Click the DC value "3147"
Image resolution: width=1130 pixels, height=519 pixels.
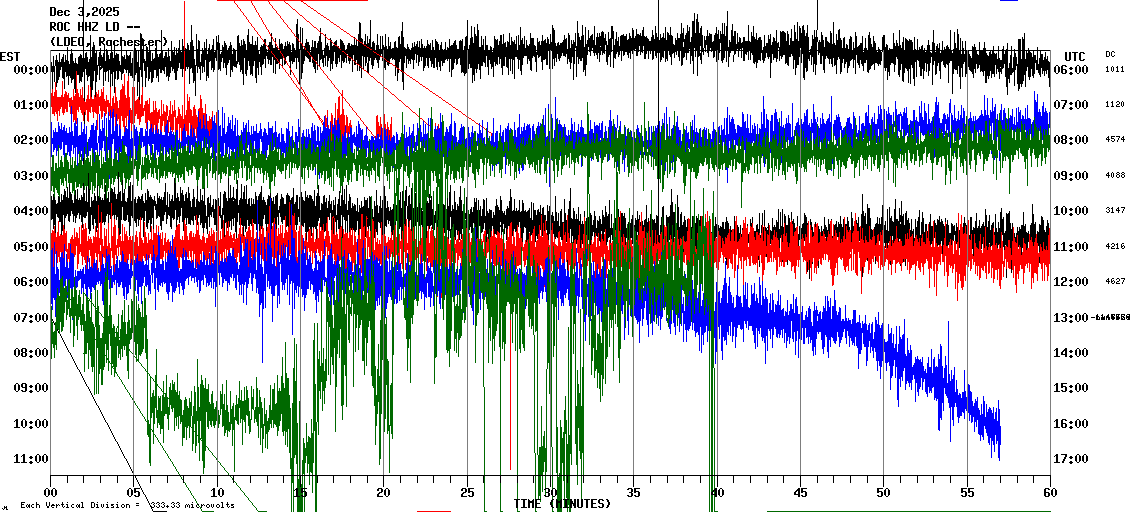(x=1114, y=211)
